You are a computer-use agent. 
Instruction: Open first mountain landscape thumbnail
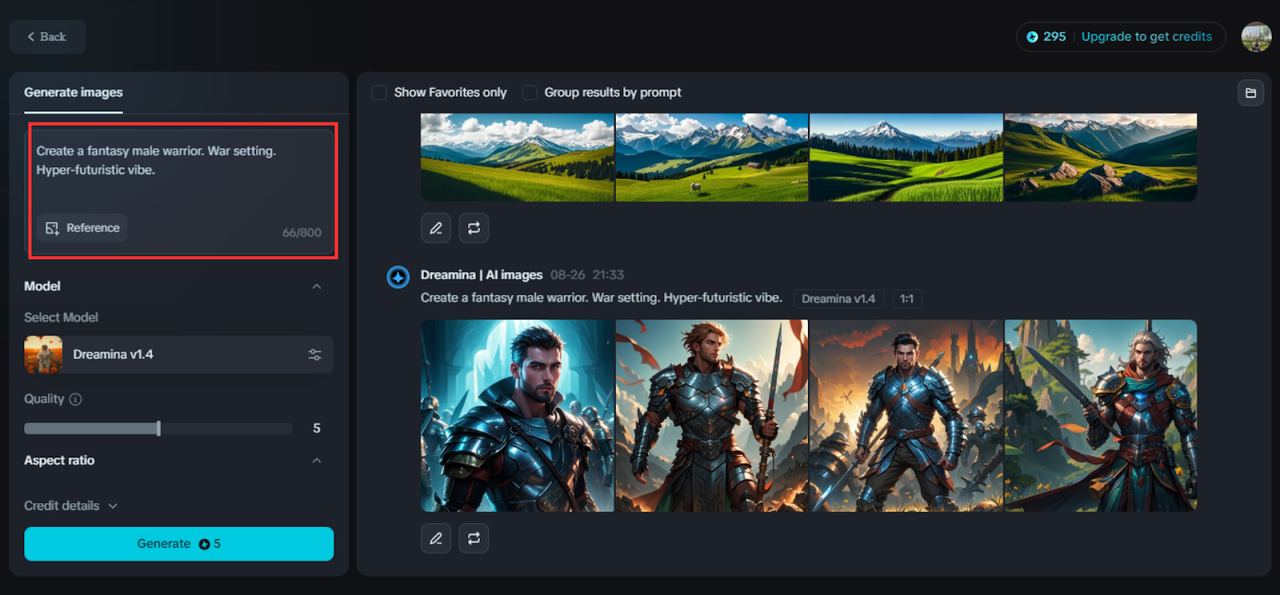click(x=517, y=157)
